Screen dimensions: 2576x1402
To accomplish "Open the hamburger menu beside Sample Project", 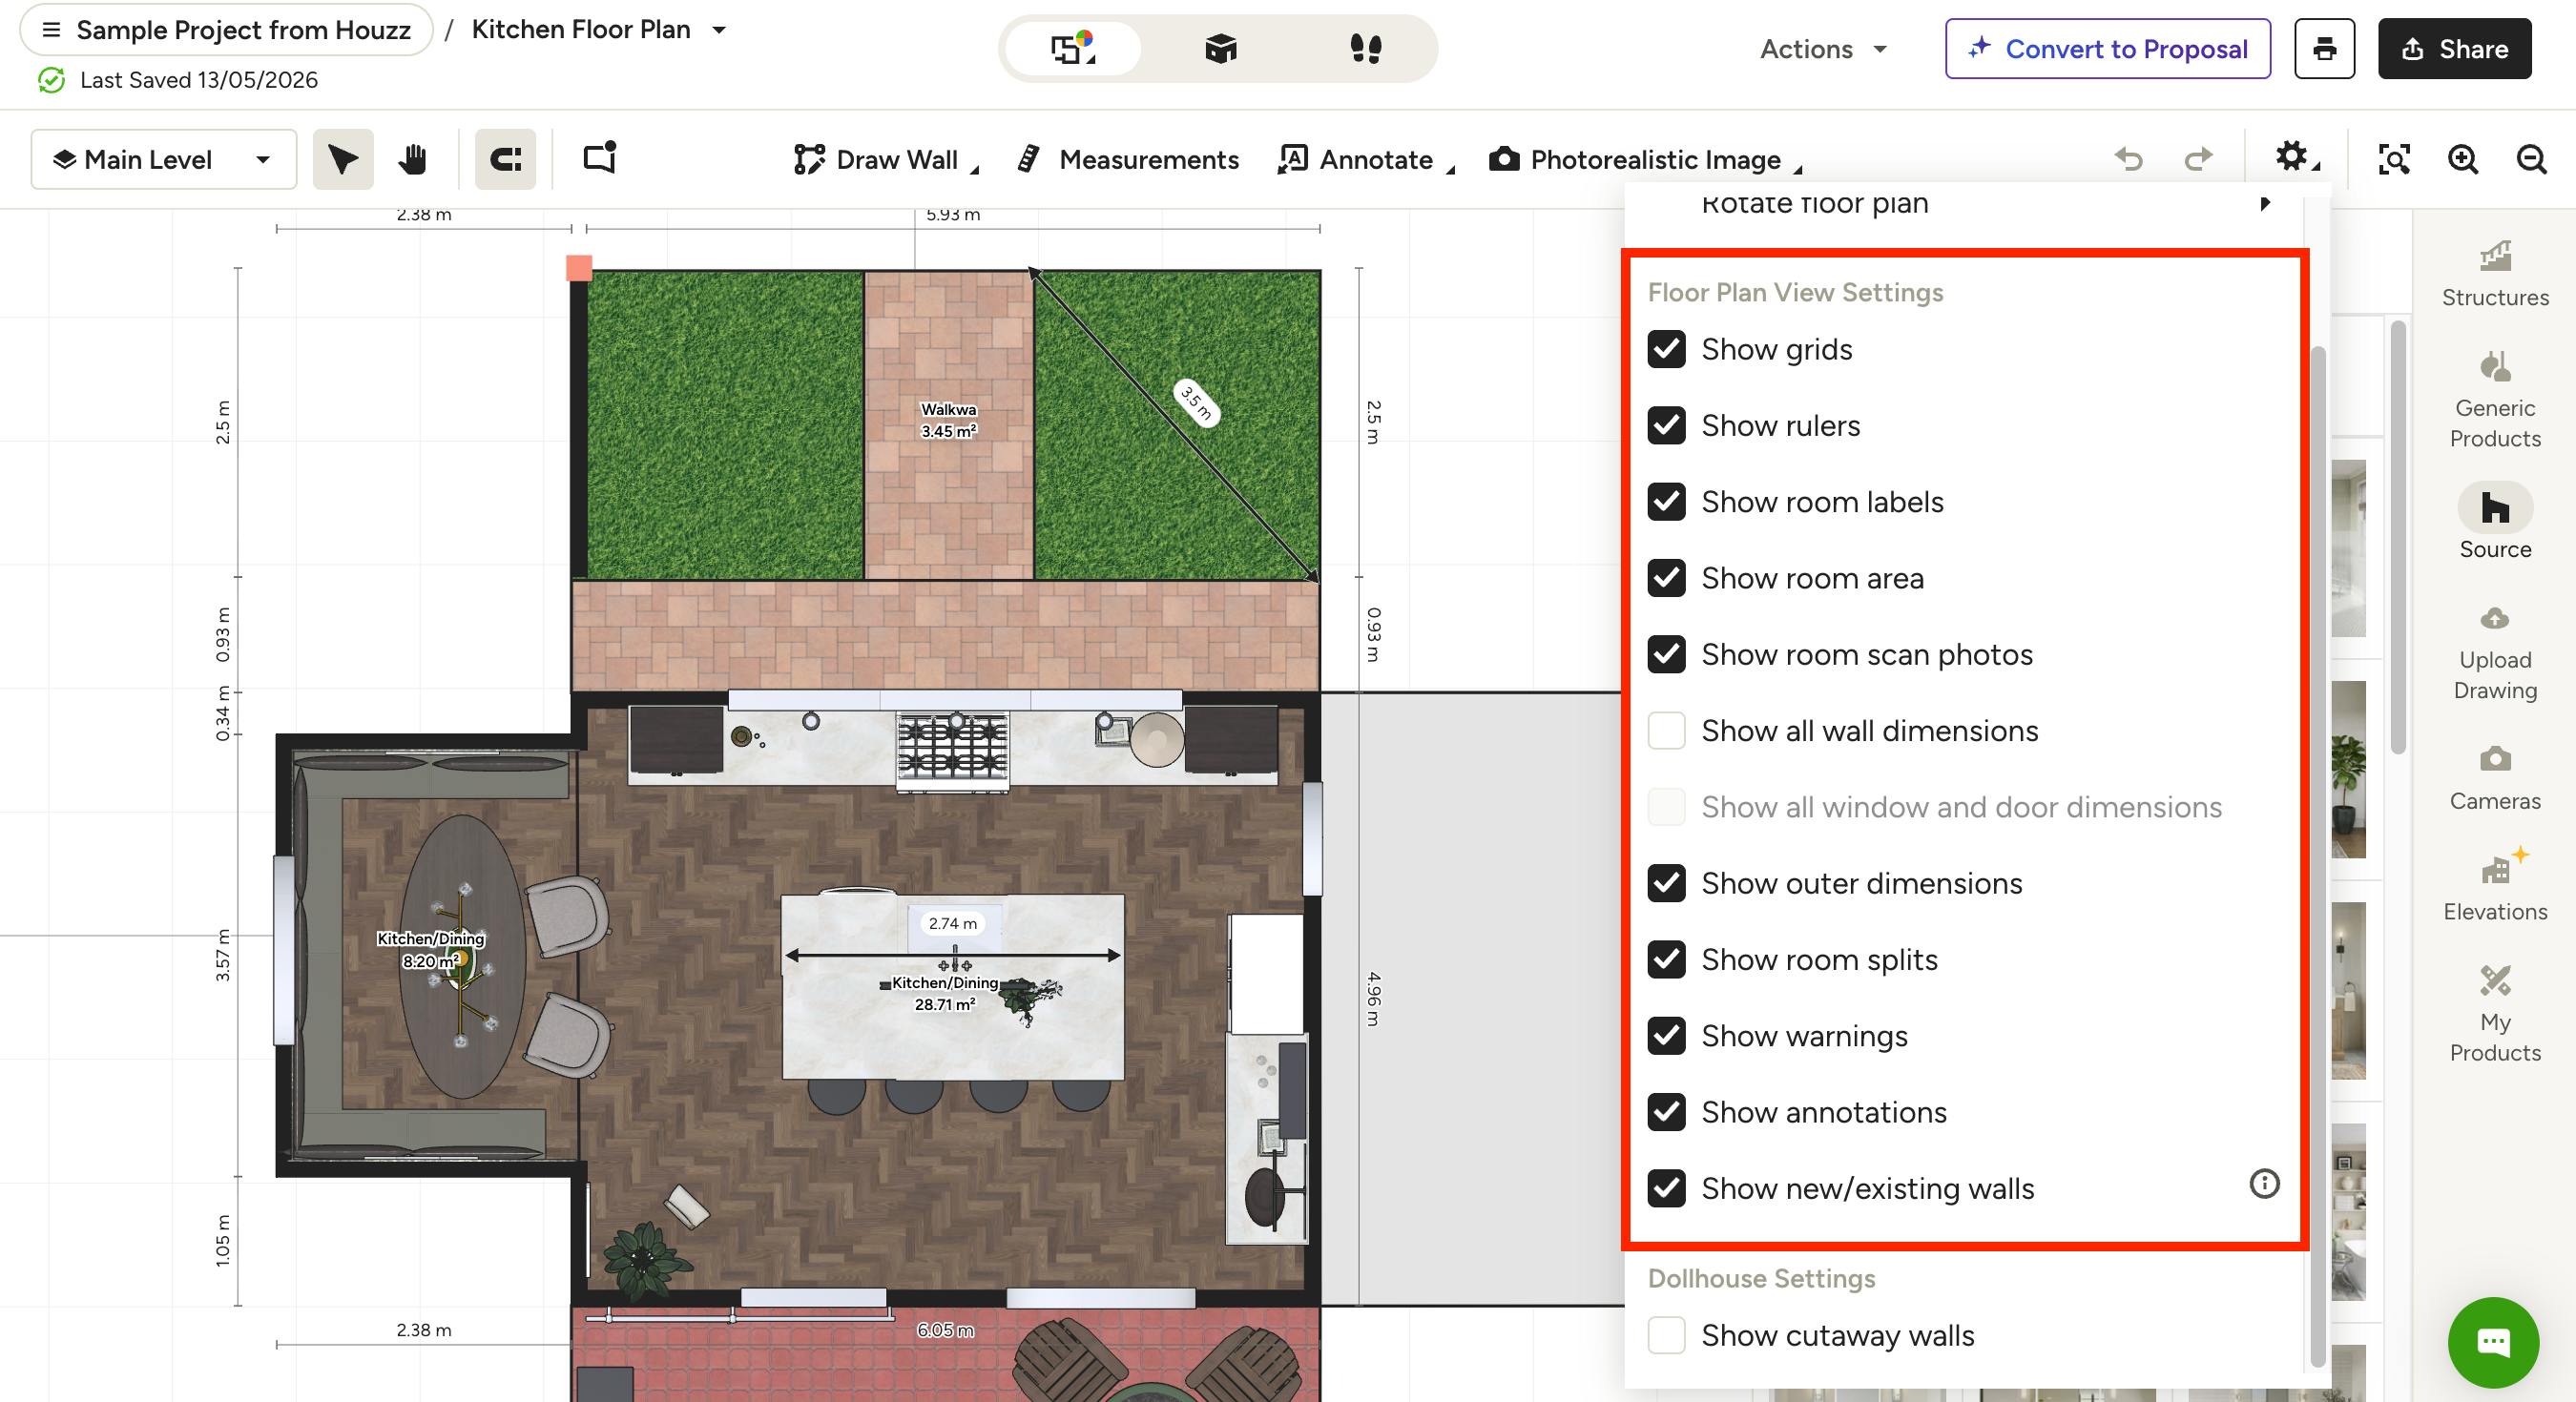I will coord(51,30).
